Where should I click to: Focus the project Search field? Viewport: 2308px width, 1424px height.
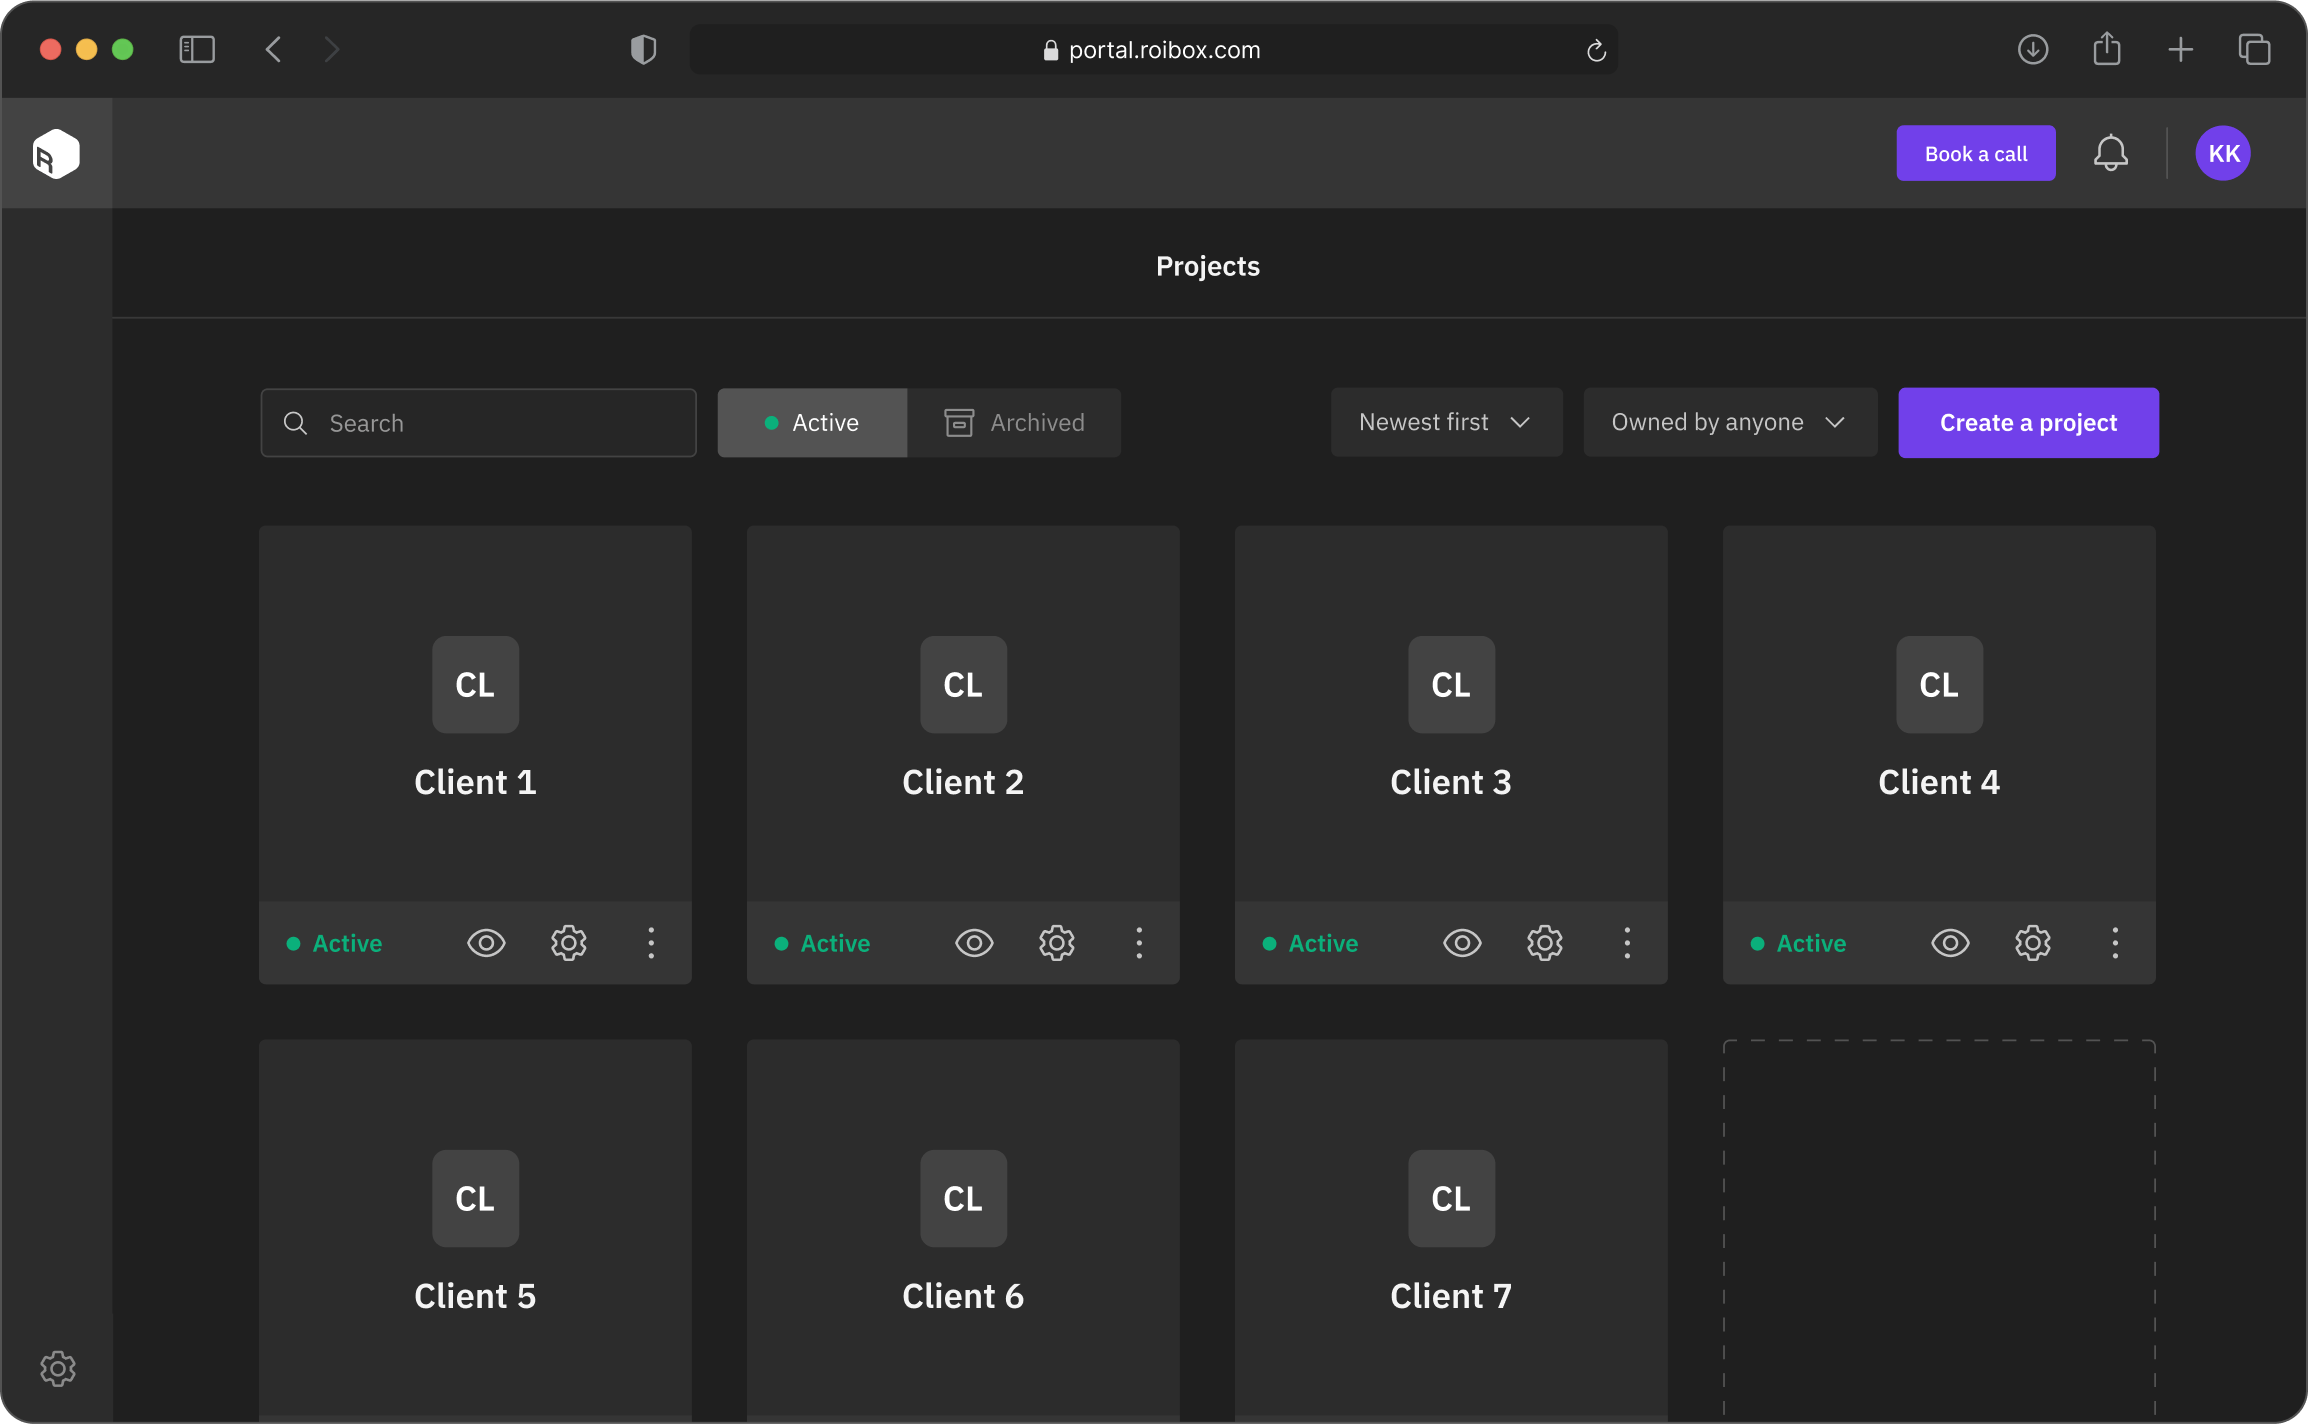[x=478, y=422]
